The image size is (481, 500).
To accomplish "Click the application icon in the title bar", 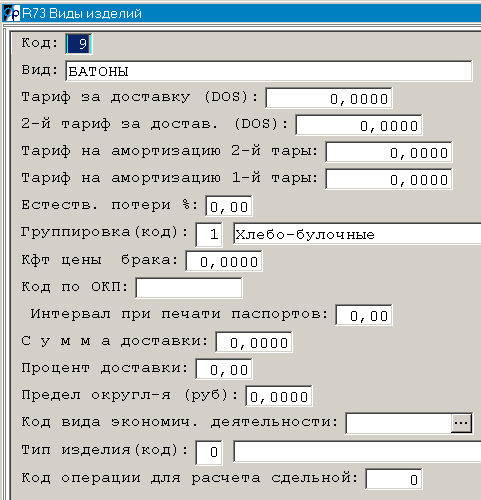I will point(11,14).
